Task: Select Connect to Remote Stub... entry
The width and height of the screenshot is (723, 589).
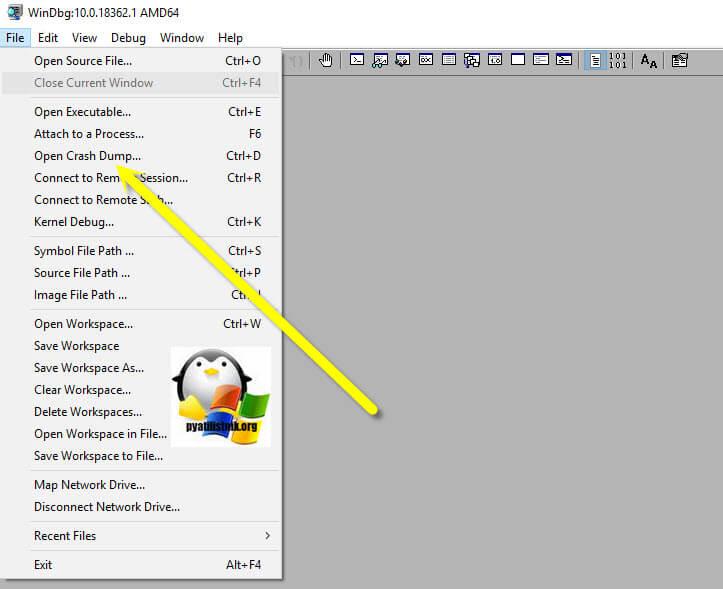Action: [x=141, y=200]
